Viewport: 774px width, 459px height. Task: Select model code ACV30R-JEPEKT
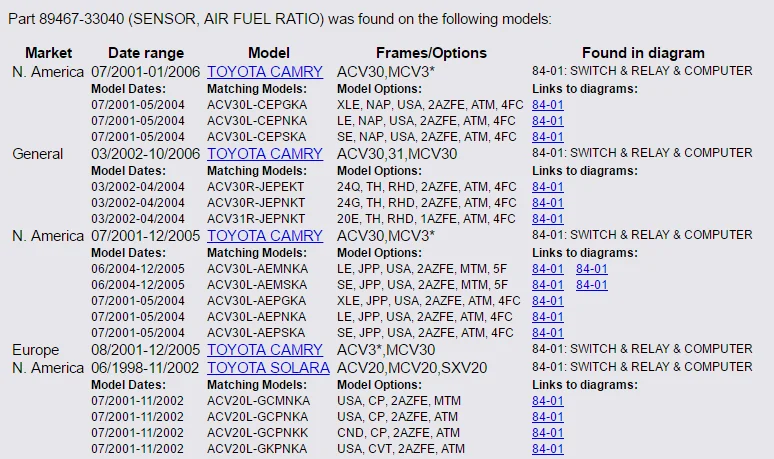pyautogui.click(x=255, y=187)
